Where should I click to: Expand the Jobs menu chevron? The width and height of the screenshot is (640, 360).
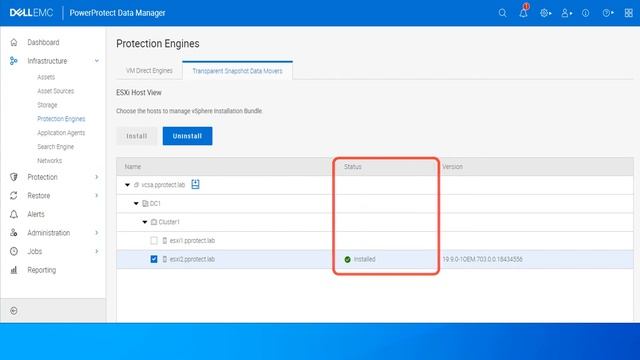97,251
